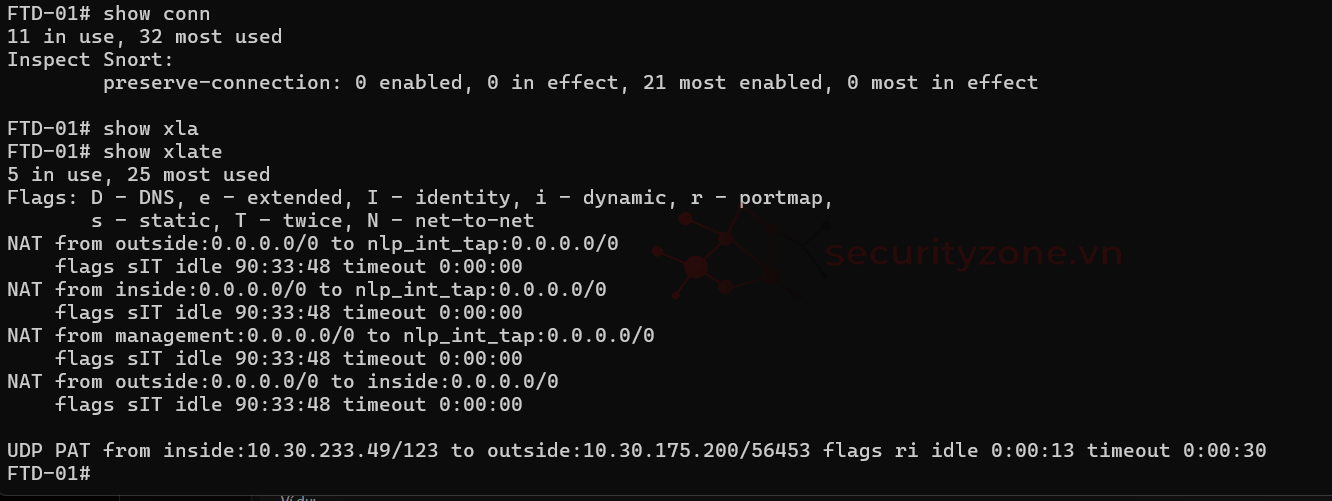The width and height of the screenshot is (1332, 501).
Task: Click the "s - static, T - twice" legend line
Action: (x=312, y=221)
